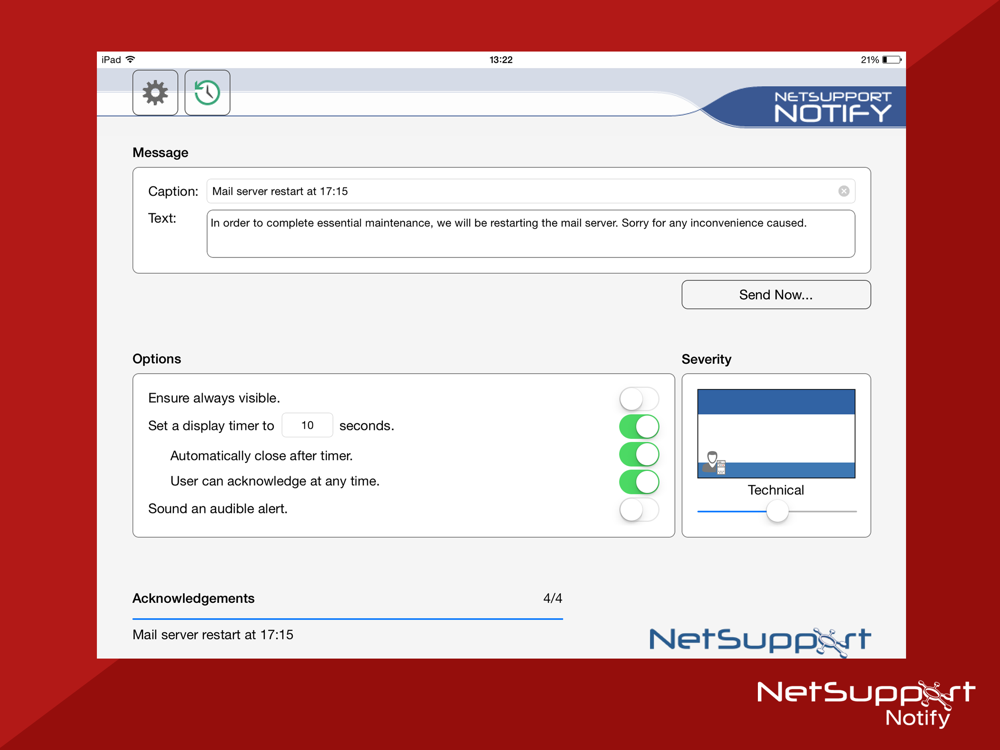Click the timer seconds field showing 10
The image size is (1000, 750).
[307, 425]
